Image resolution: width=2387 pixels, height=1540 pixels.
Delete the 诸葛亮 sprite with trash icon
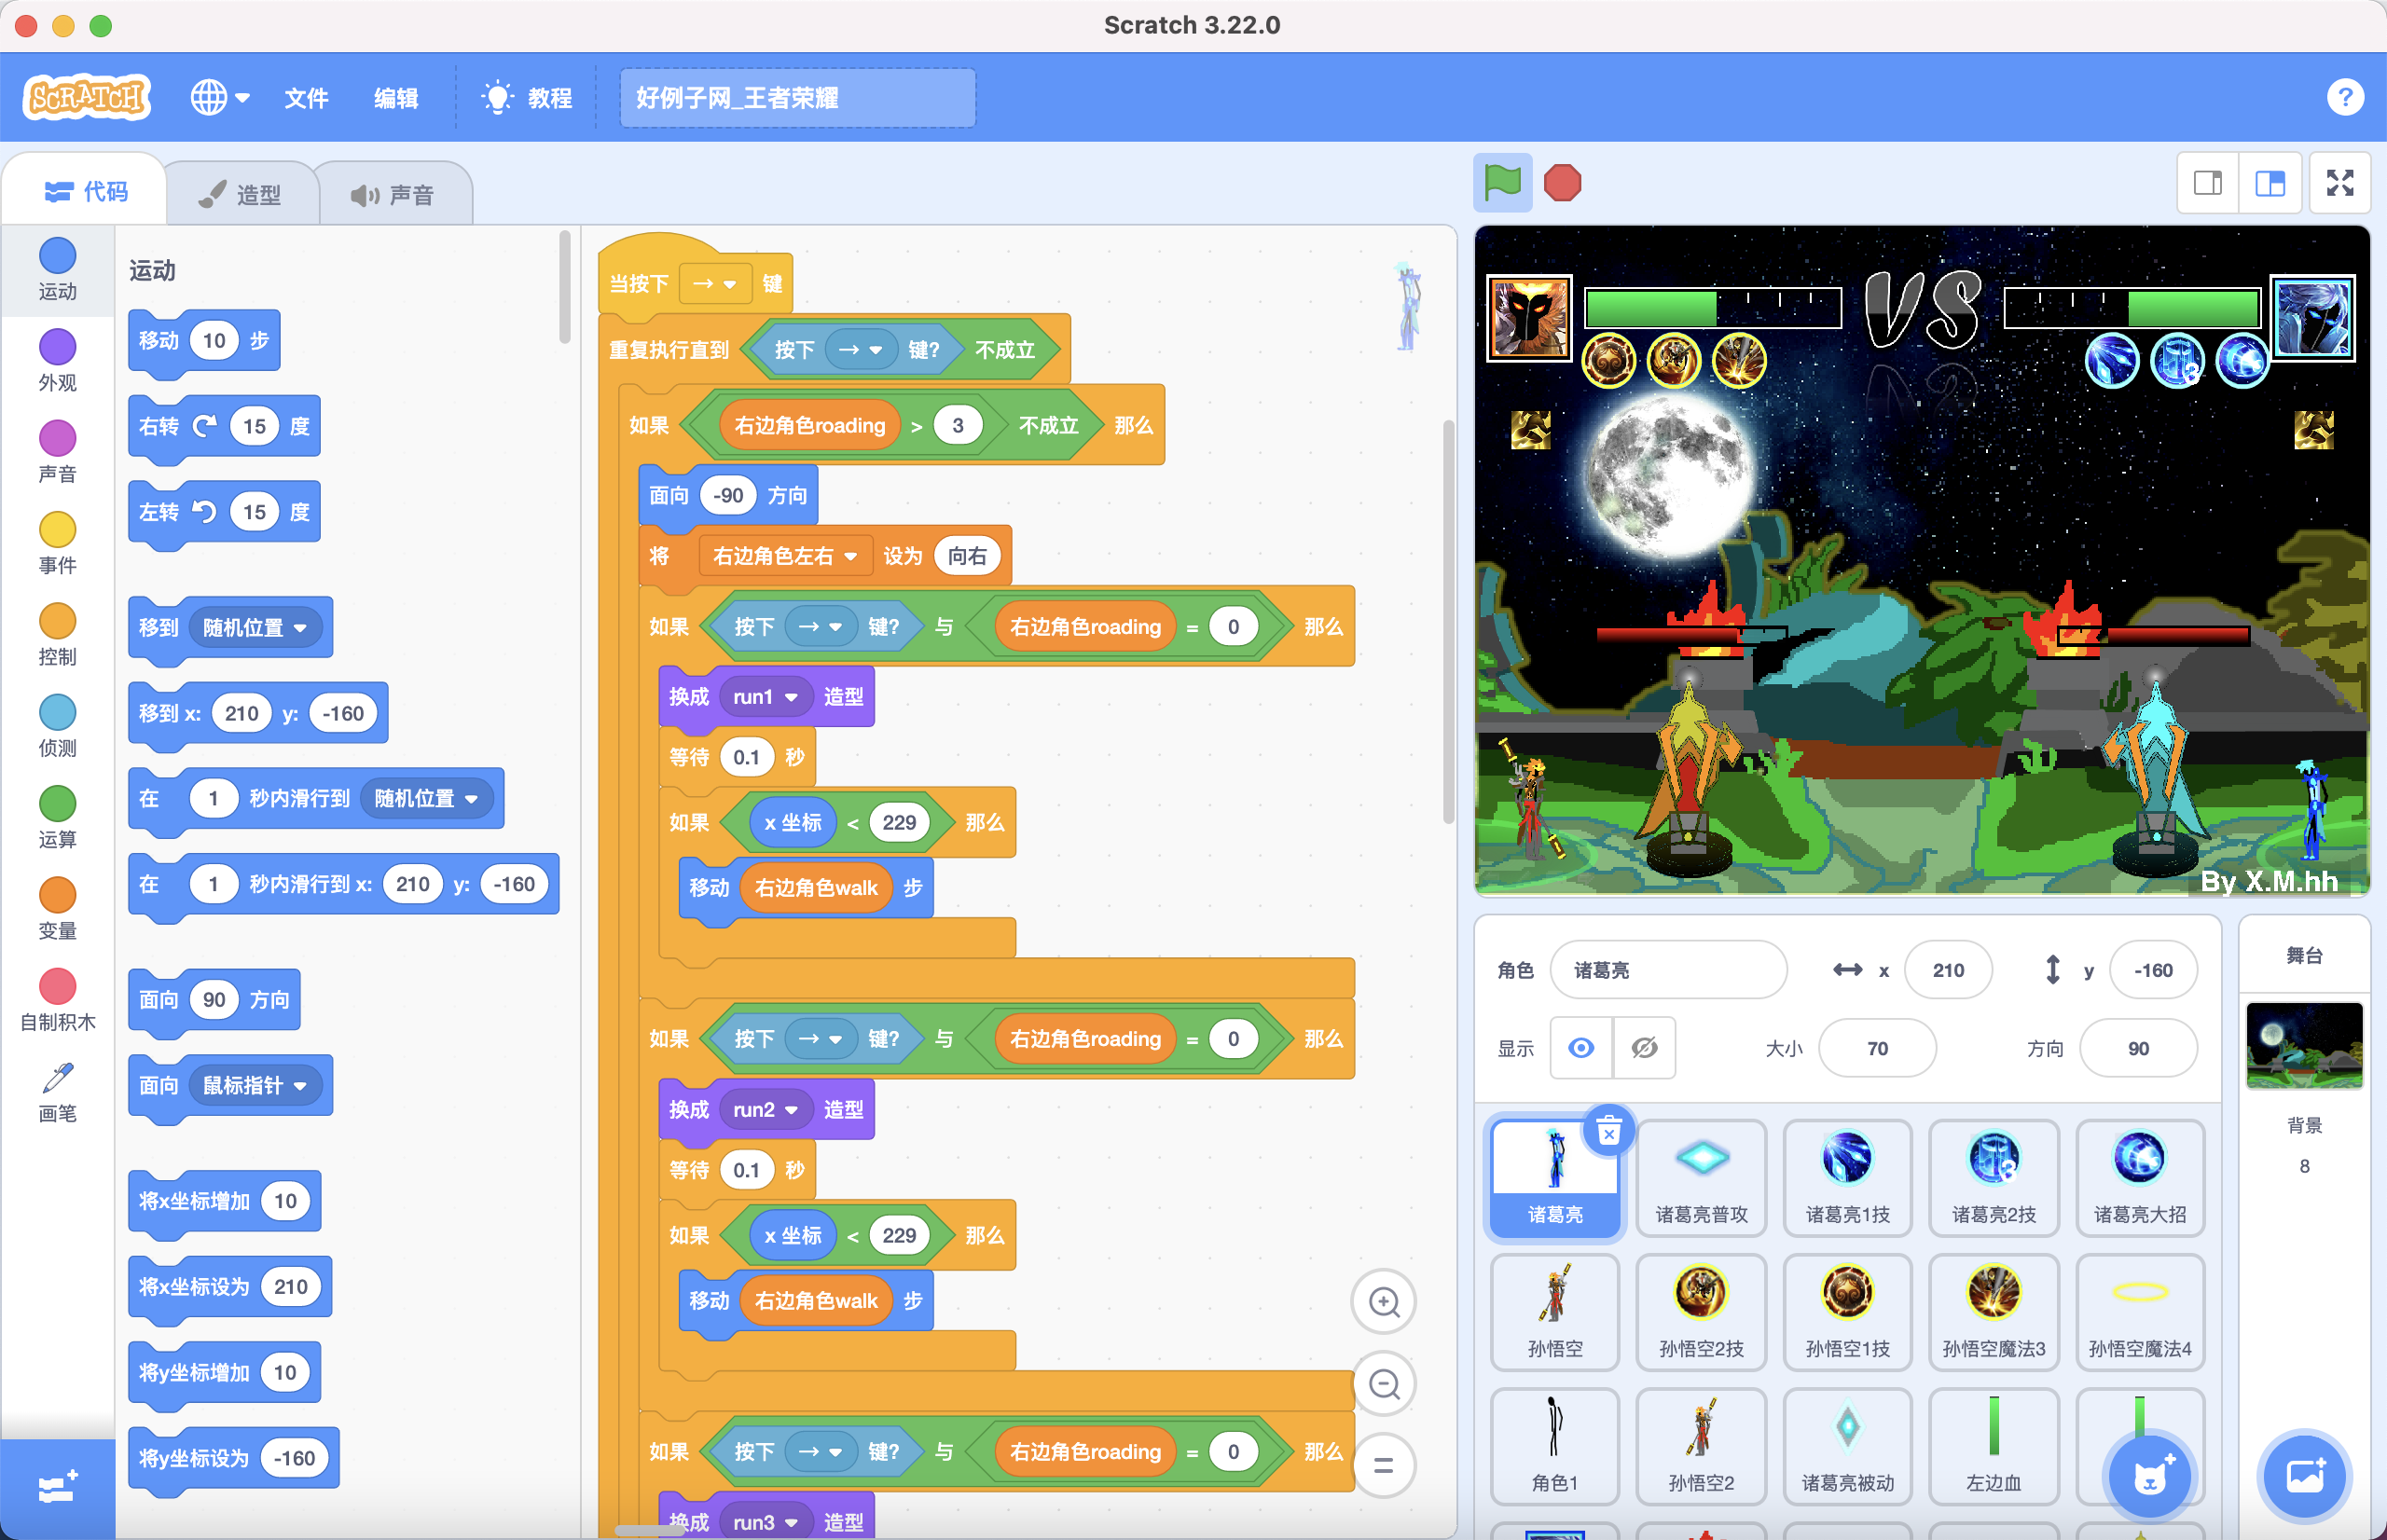(1609, 1132)
